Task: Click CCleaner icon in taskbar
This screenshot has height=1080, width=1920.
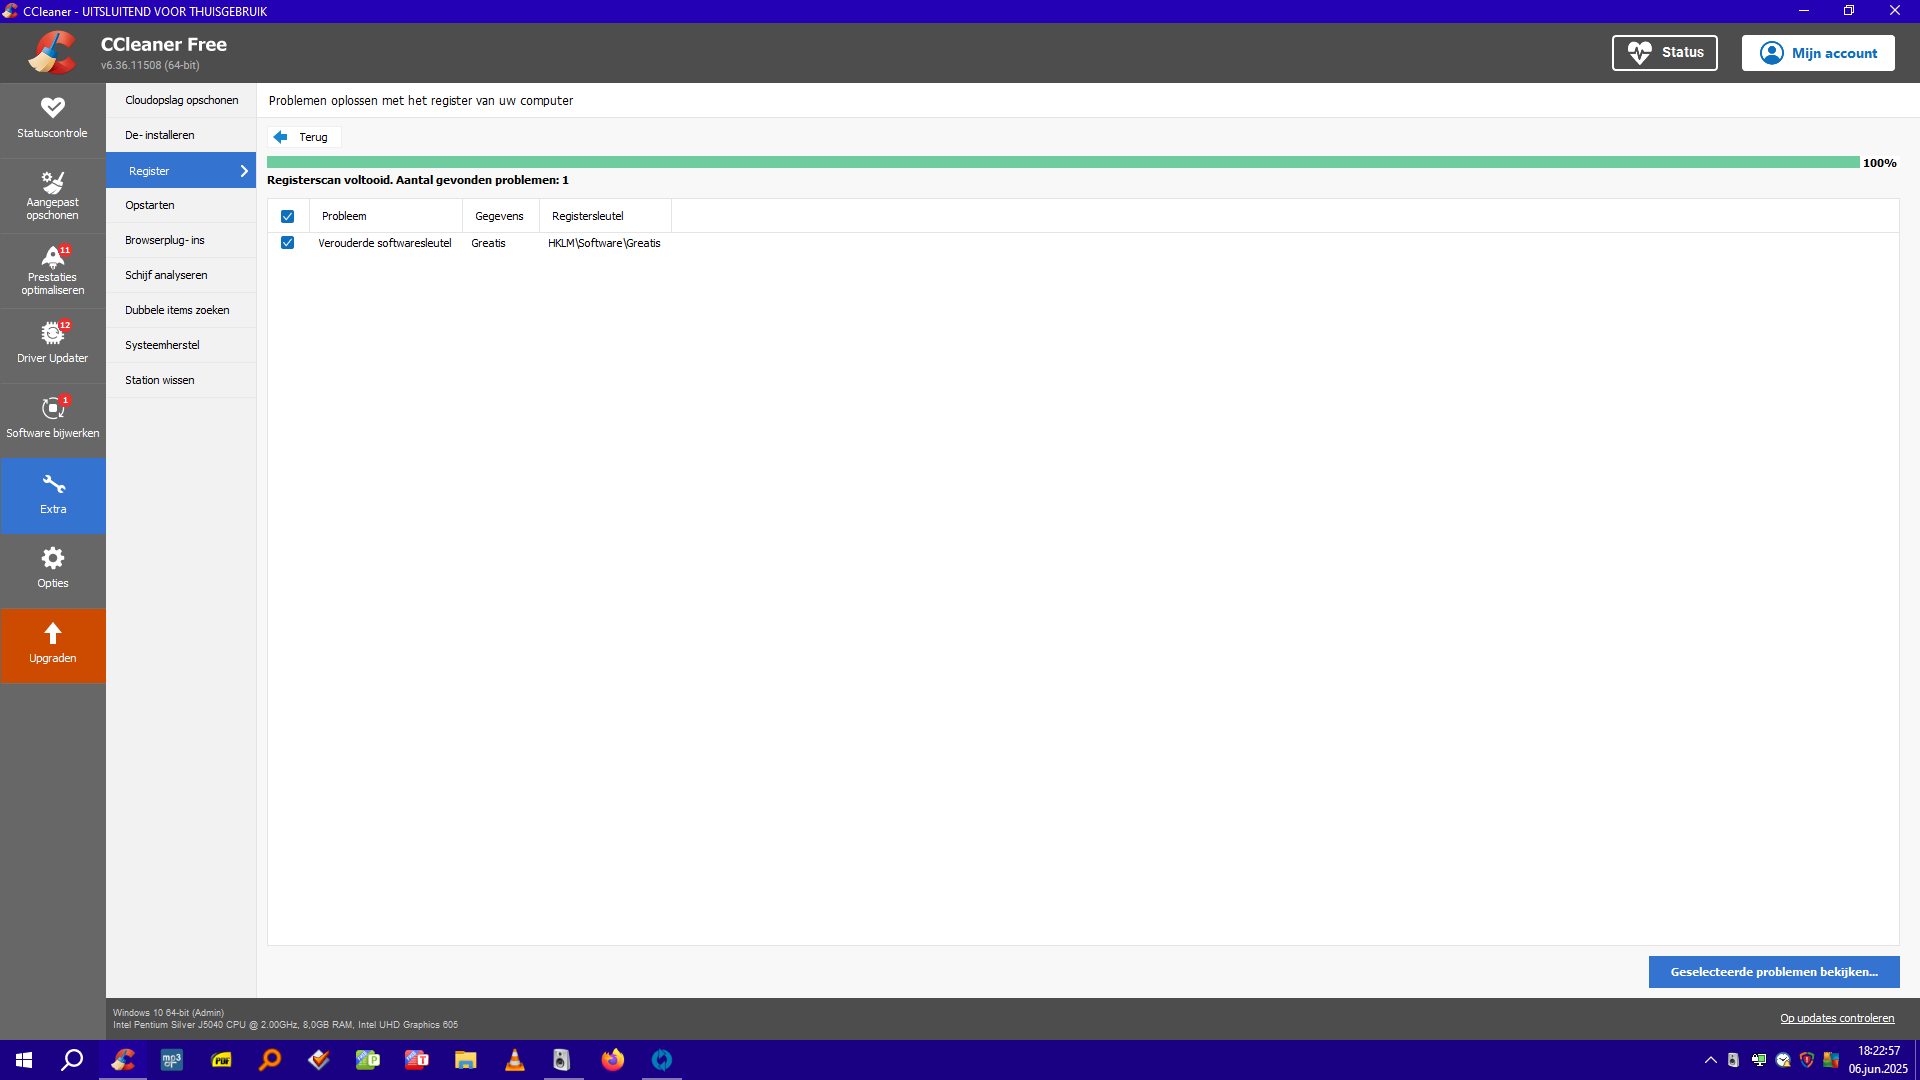Action: [123, 1060]
